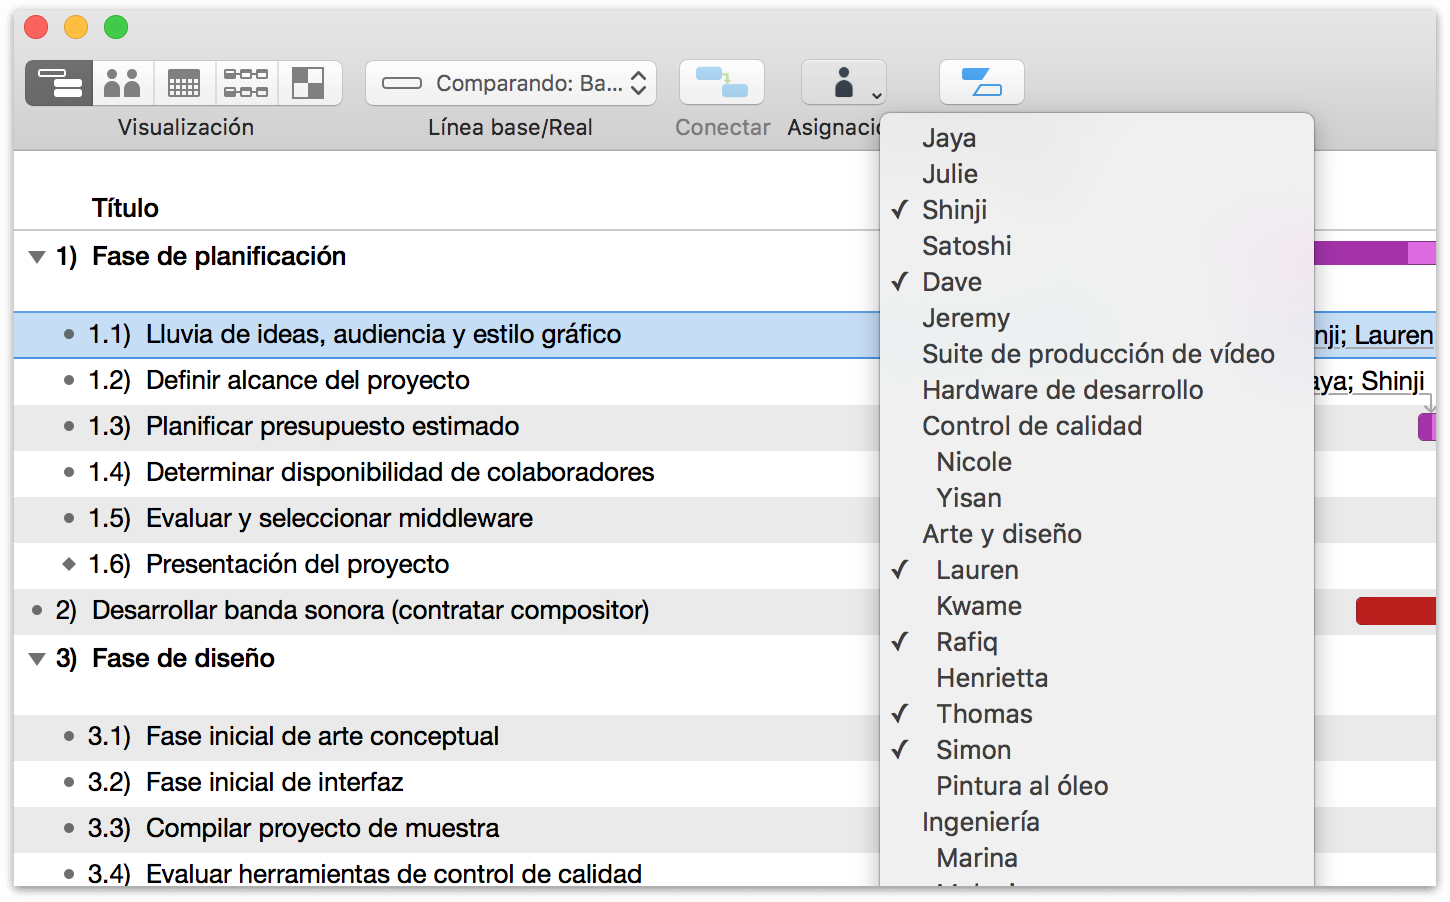Click the Connect tasks toolbar icon
The height and width of the screenshot is (902, 1450).
tap(721, 83)
